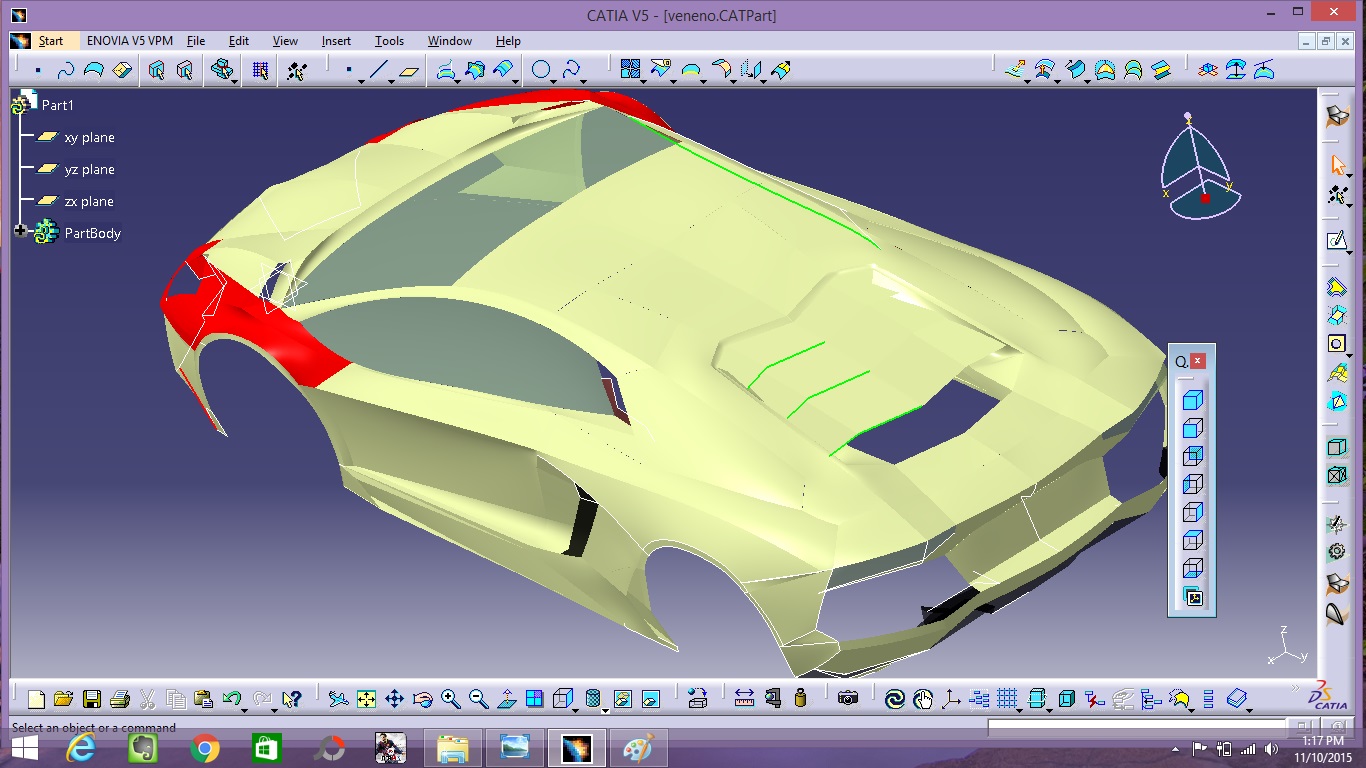Open the ENOVIA V5 VPM menu

tap(130, 41)
